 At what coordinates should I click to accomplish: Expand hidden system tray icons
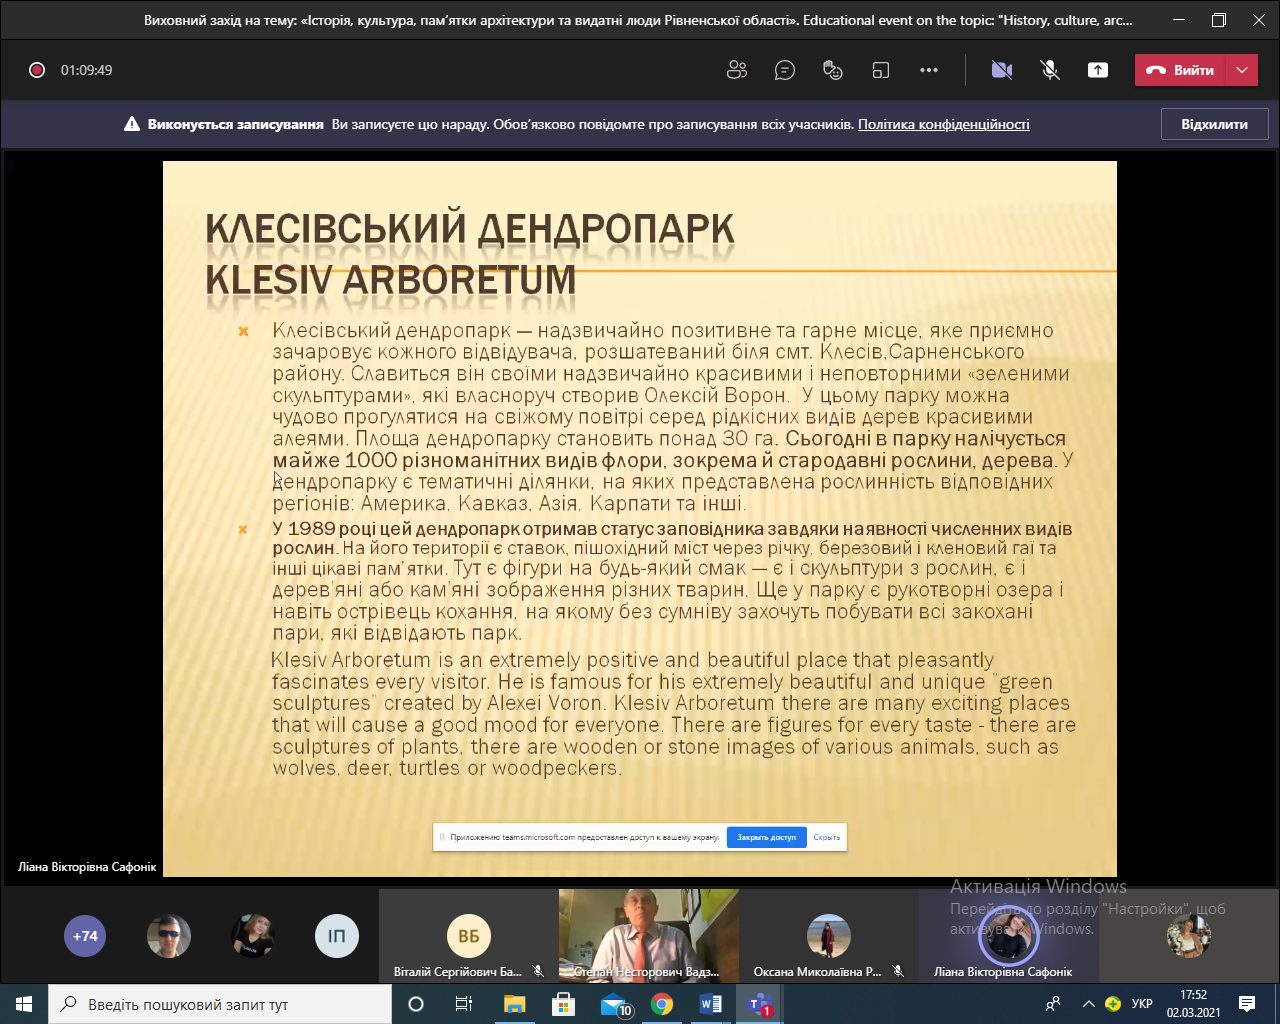(x=1088, y=1004)
